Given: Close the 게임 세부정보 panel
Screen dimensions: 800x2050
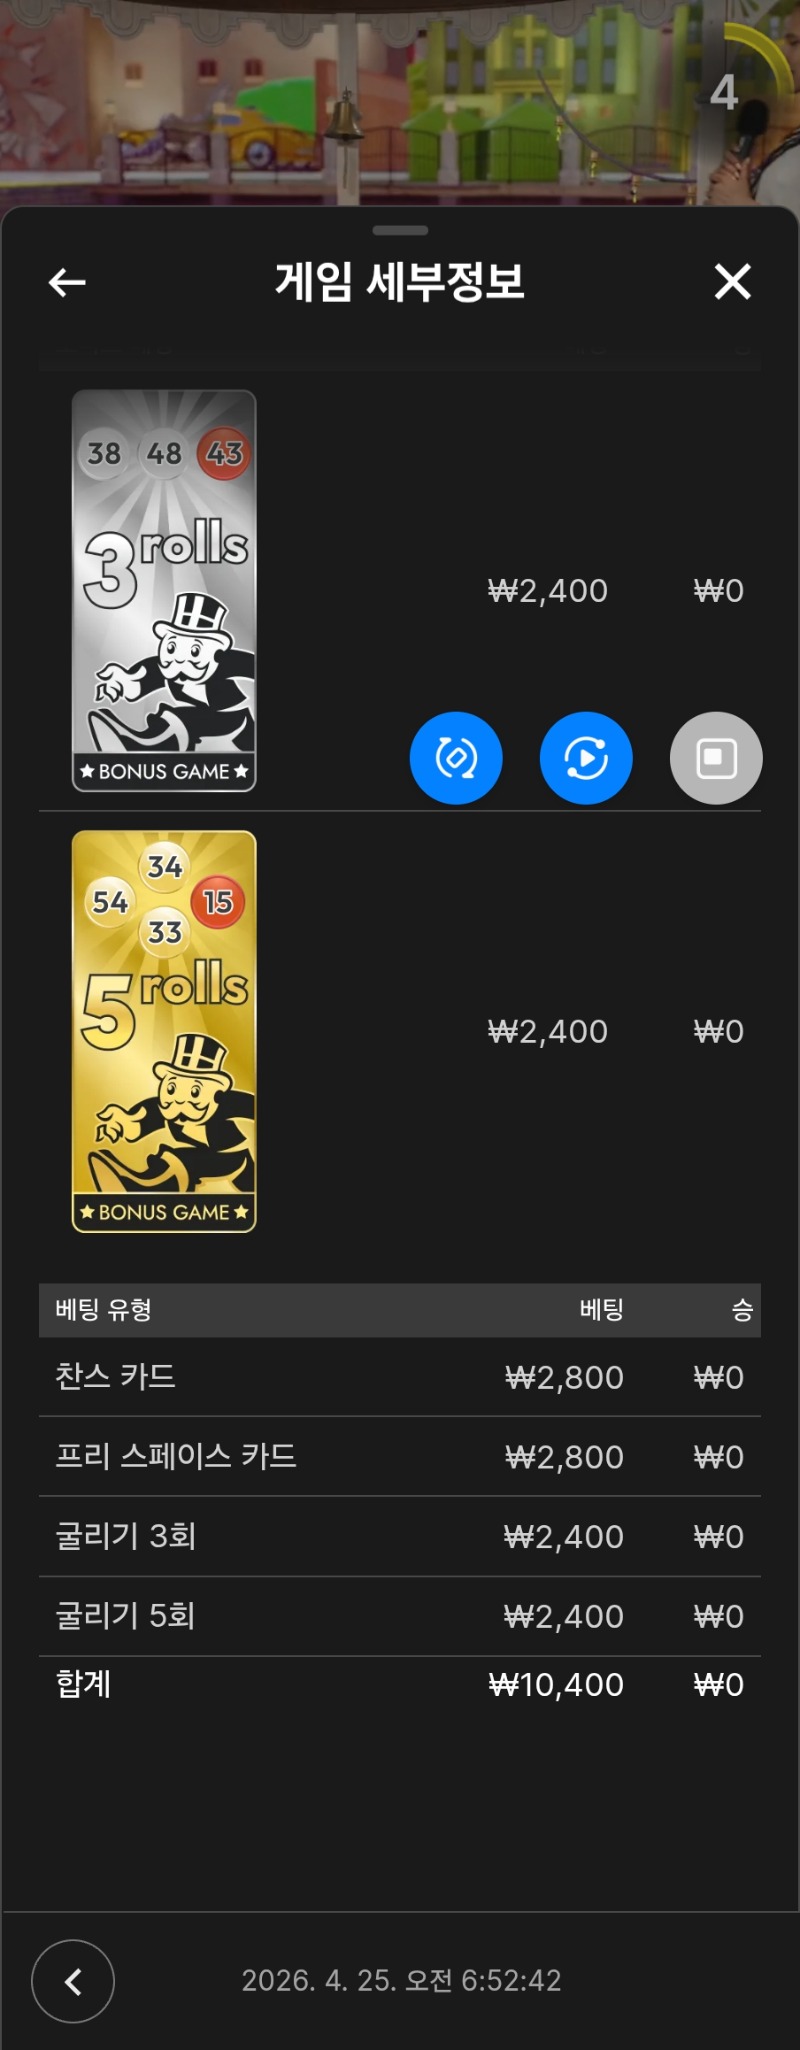Looking at the screenshot, I should pos(732,282).
